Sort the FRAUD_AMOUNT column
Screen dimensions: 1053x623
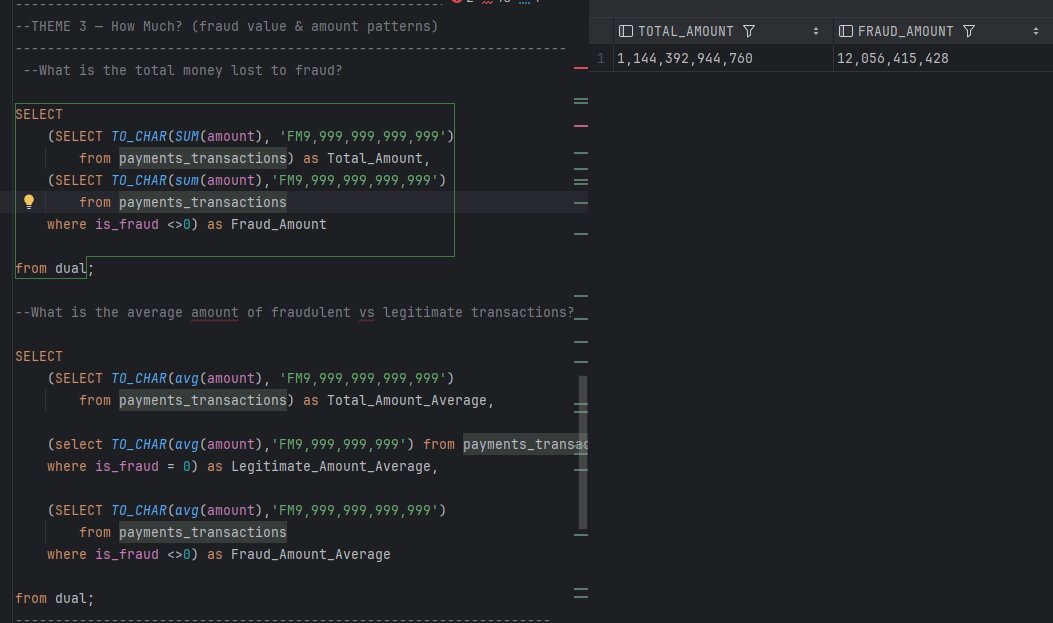pyautogui.click(x=1036, y=31)
